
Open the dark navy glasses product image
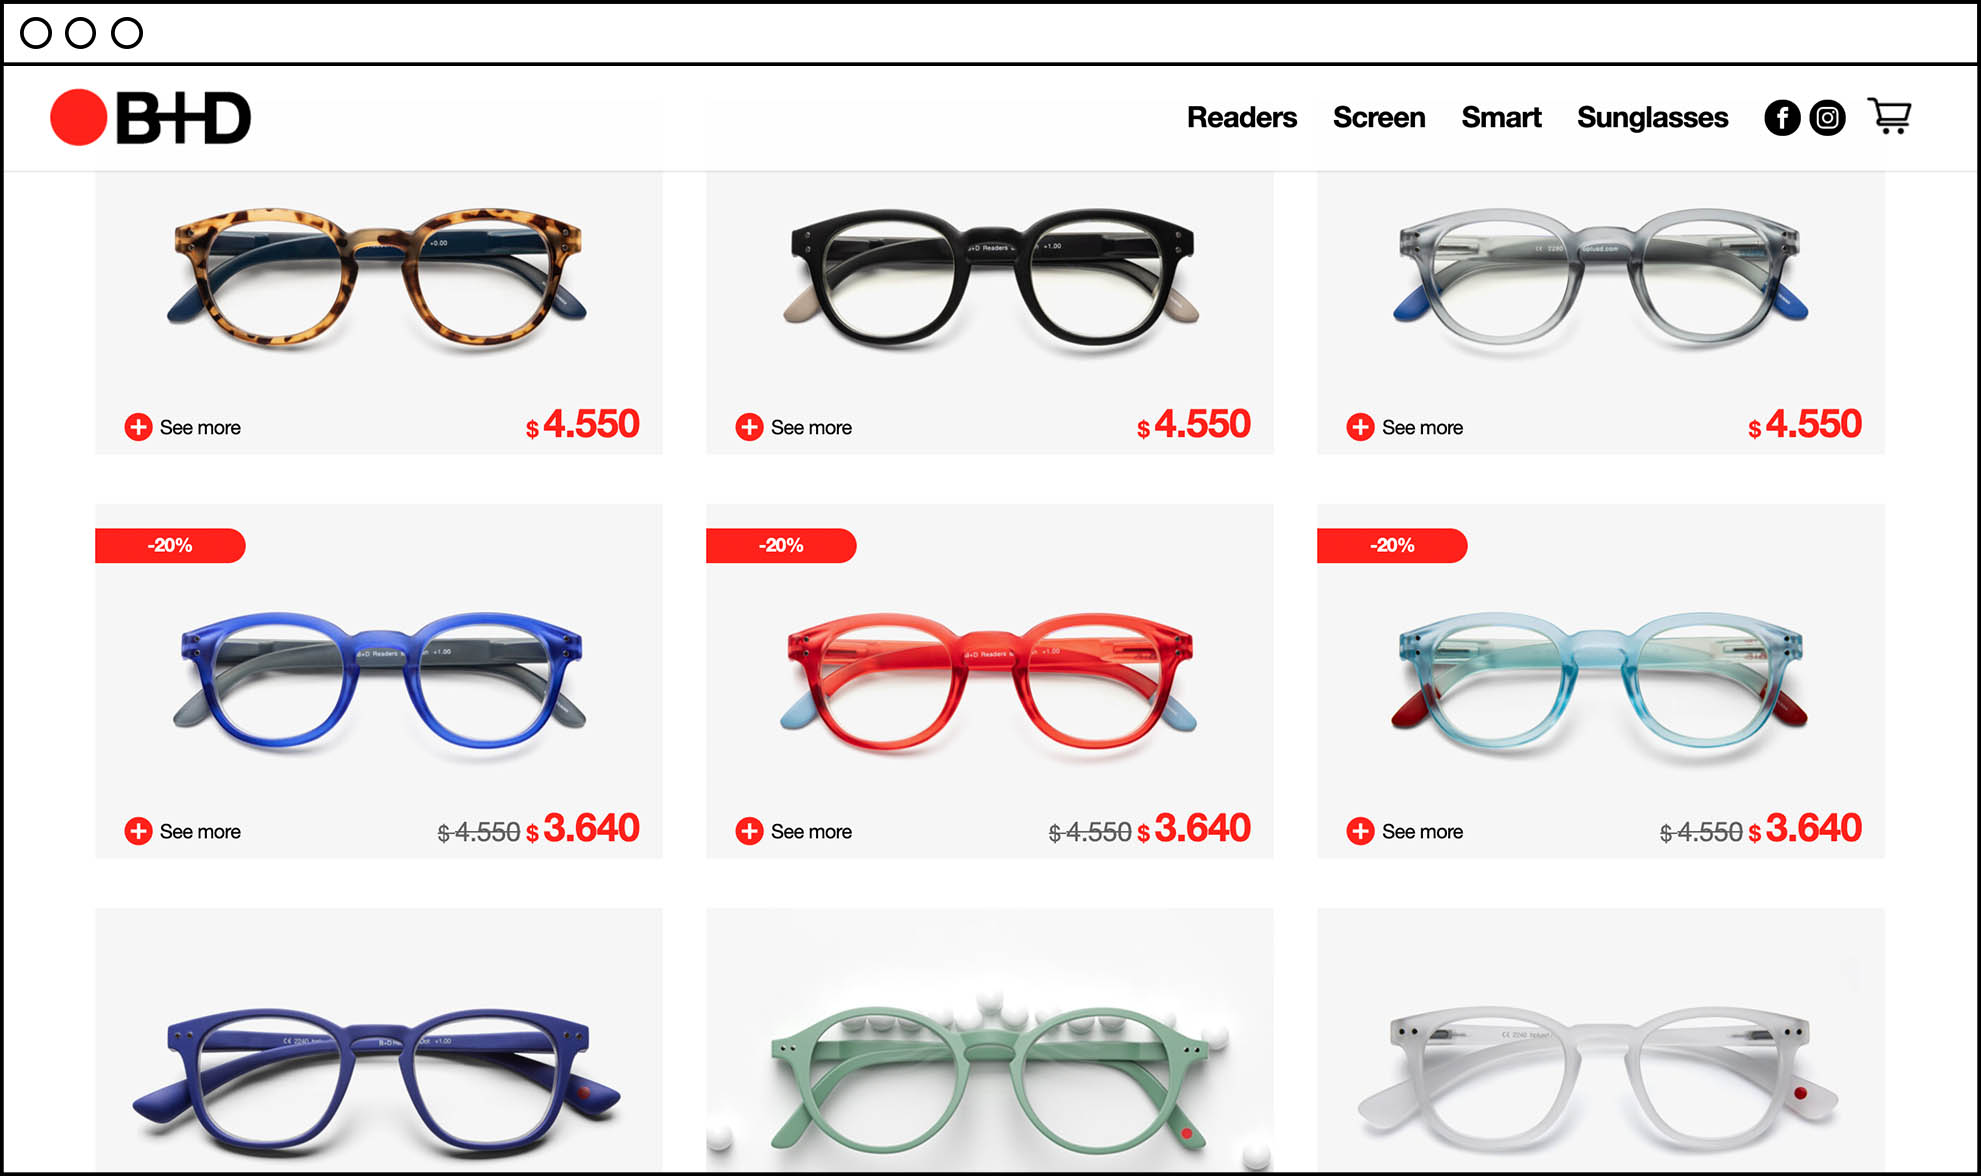click(377, 1080)
